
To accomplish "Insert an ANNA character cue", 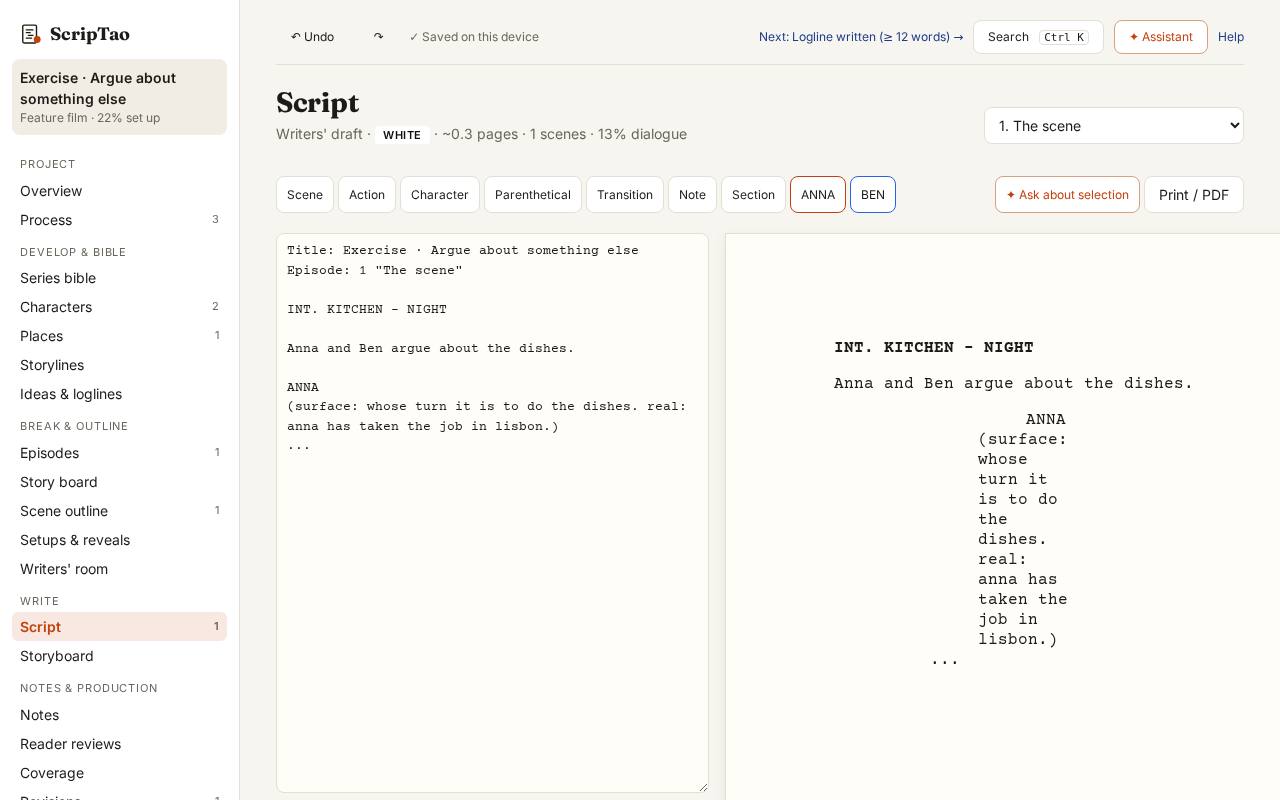I will tap(818, 195).
